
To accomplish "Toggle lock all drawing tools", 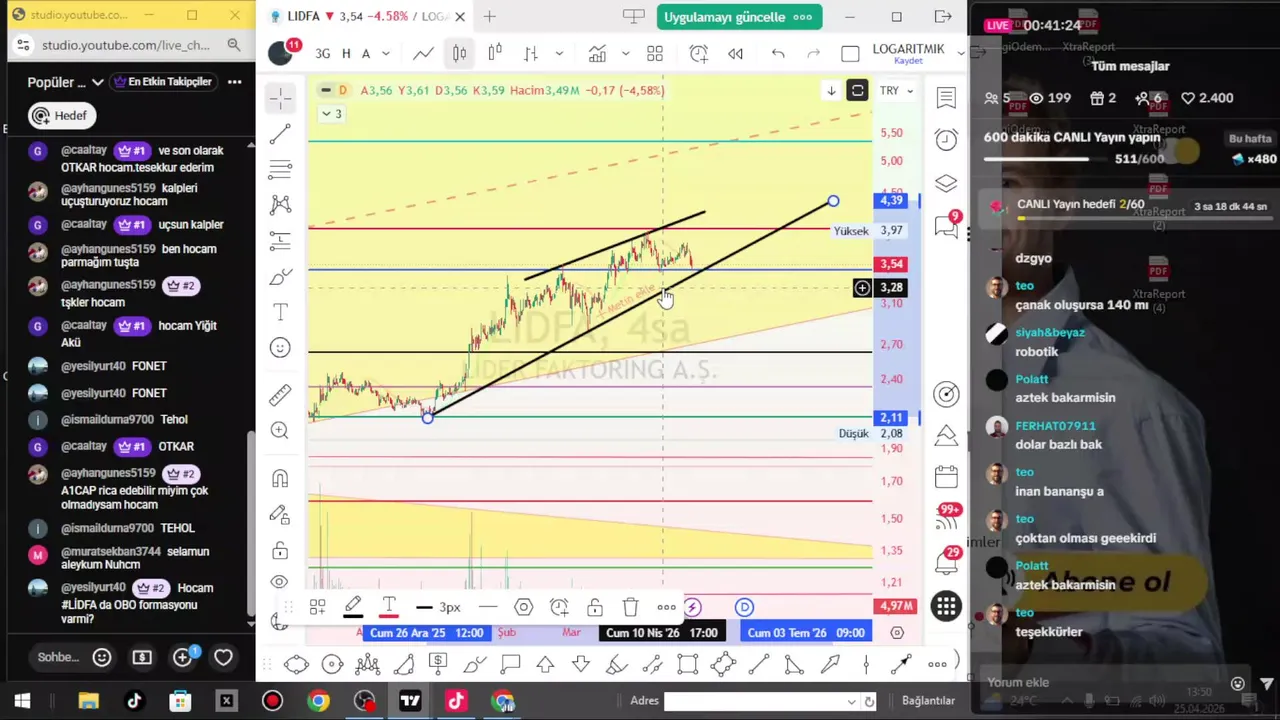I will point(280,551).
